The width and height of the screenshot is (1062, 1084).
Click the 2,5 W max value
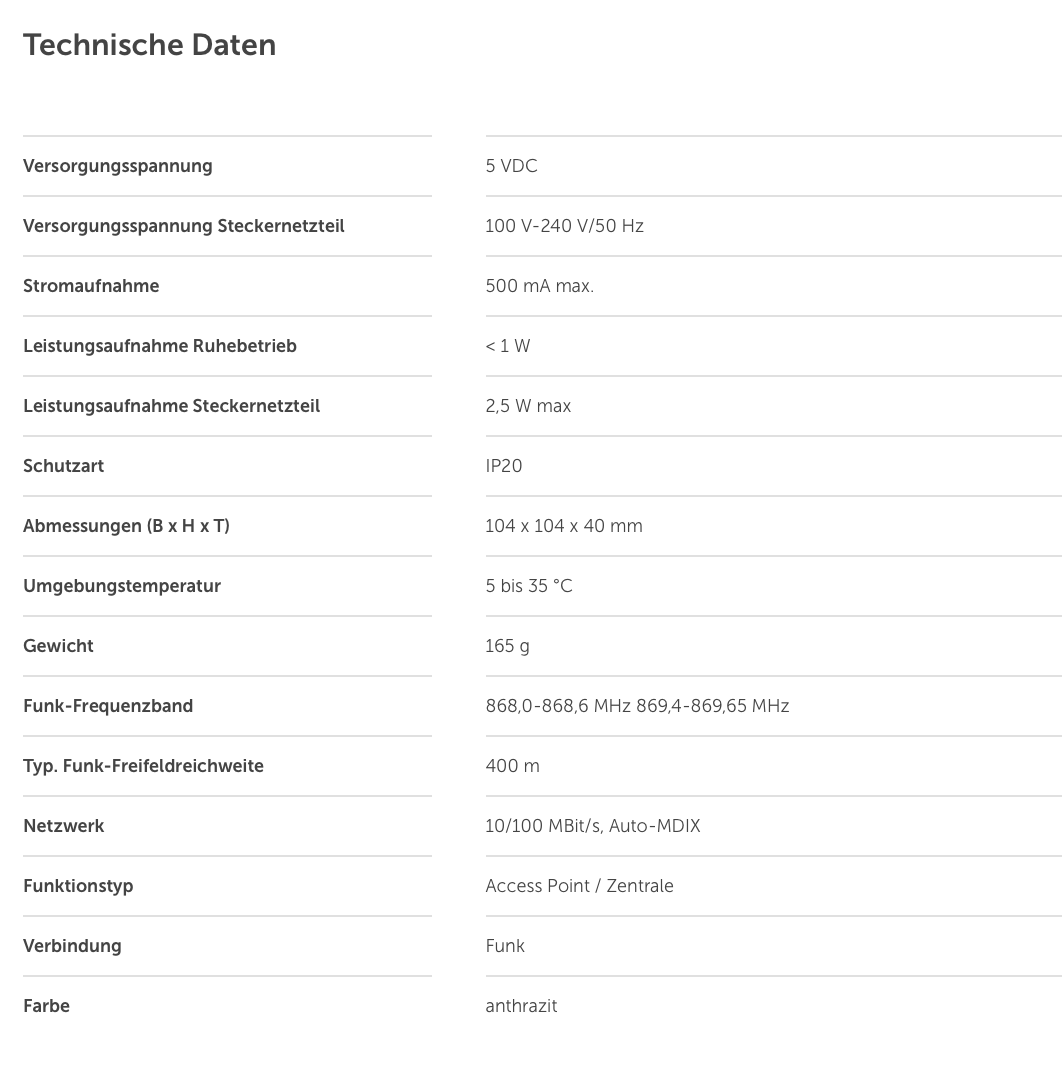(528, 406)
